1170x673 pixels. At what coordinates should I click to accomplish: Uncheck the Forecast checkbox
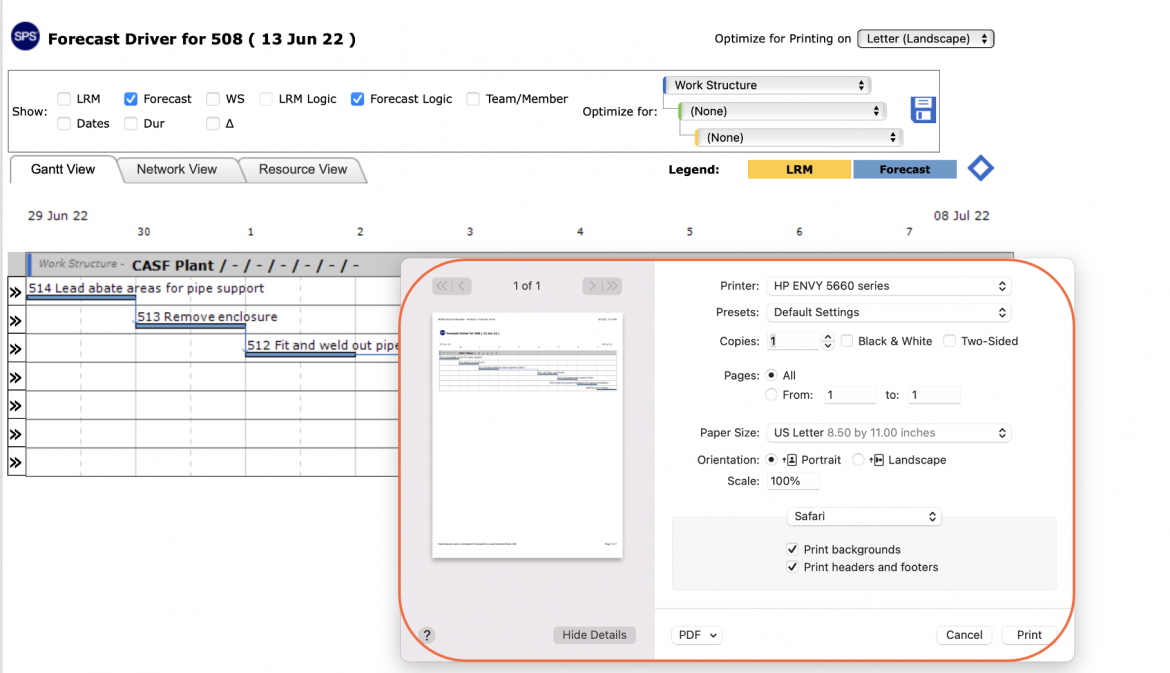[x=131, y=98]
